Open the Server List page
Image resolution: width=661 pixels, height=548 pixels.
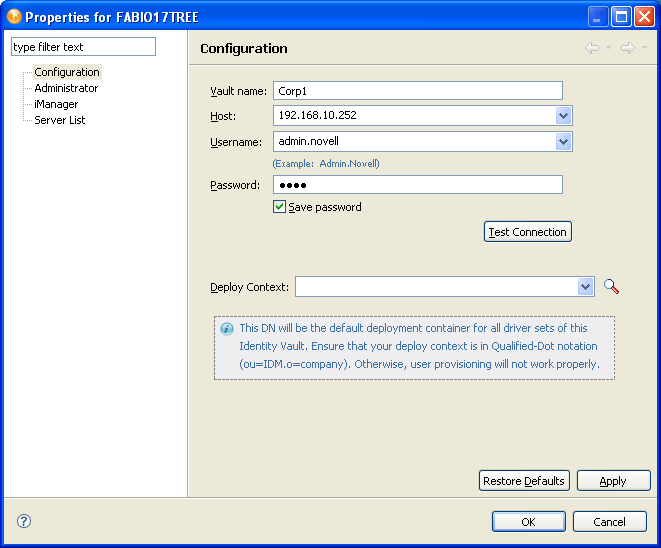60,120
